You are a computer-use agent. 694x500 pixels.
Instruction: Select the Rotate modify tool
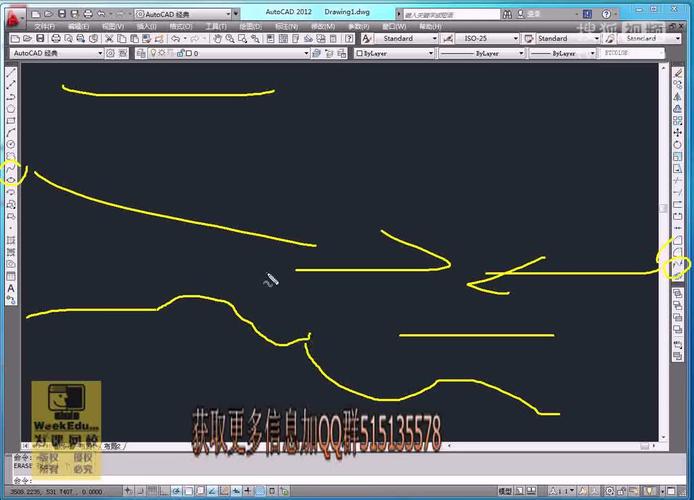[x=678, y=145]
